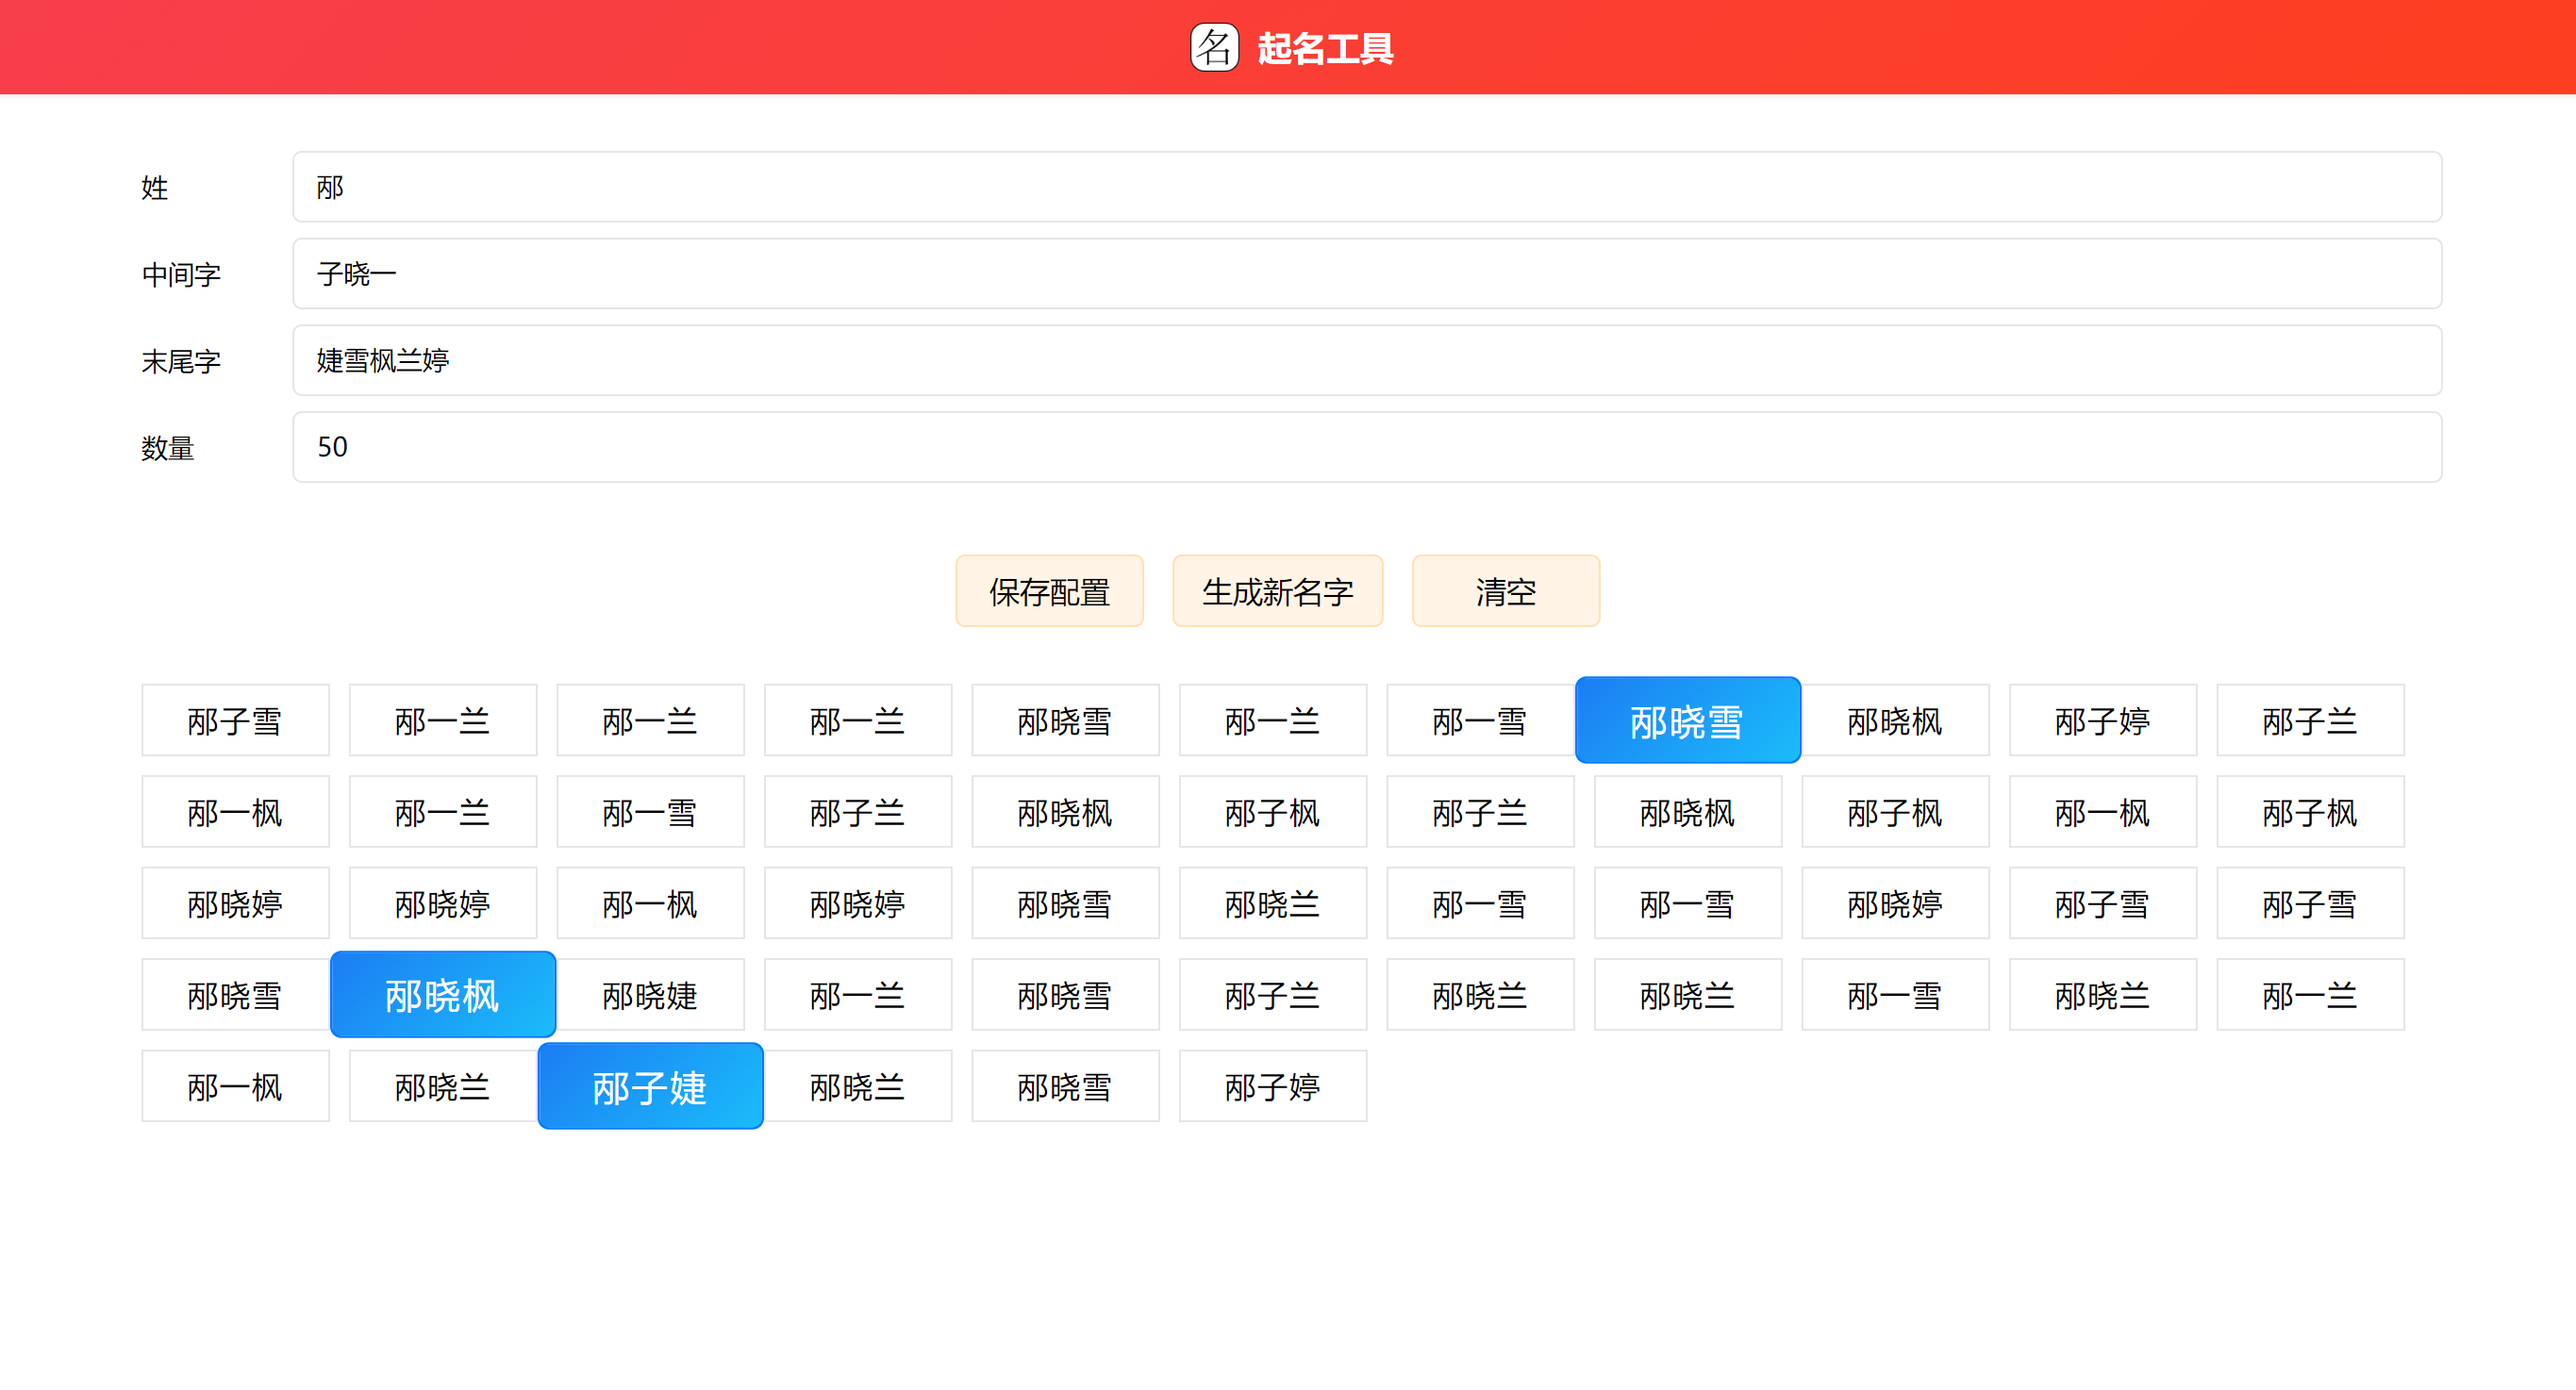
Task: Deselect the highlighted 邴晓枫 name card
Action: point(443,994)
